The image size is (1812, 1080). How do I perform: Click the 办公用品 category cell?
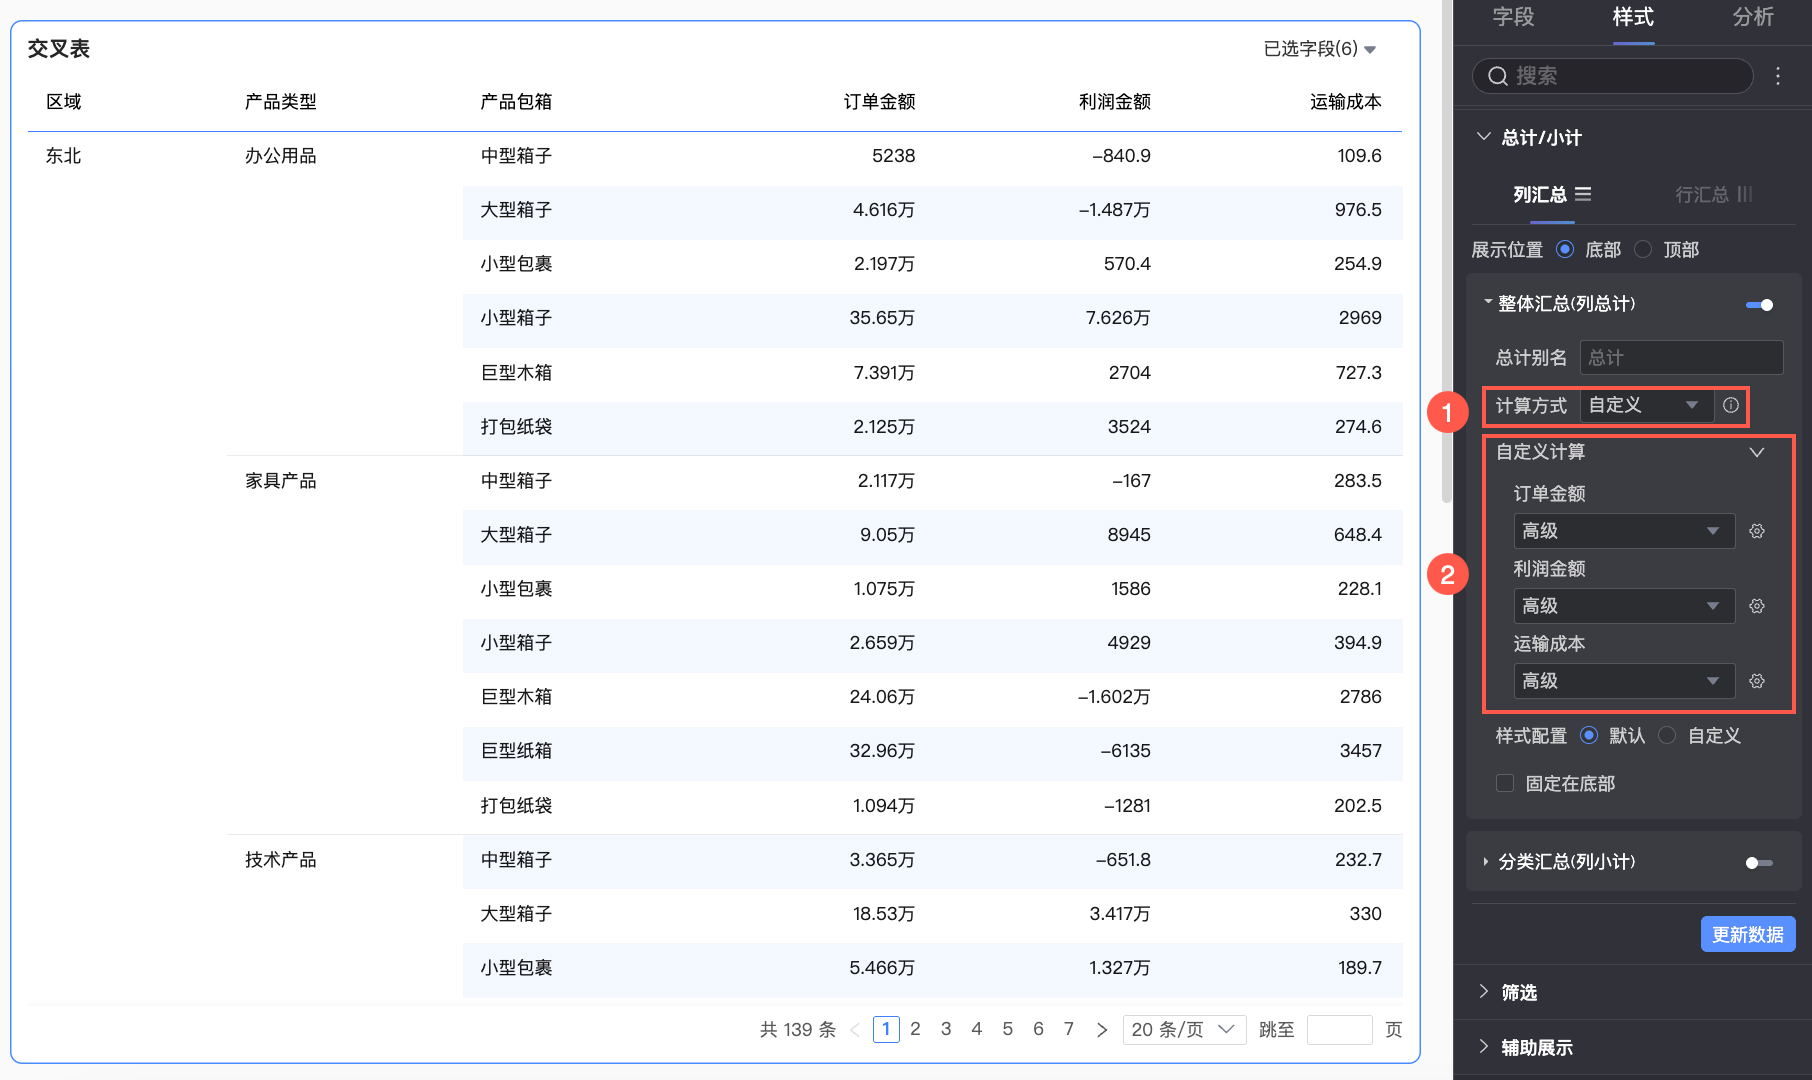point(281,155)
